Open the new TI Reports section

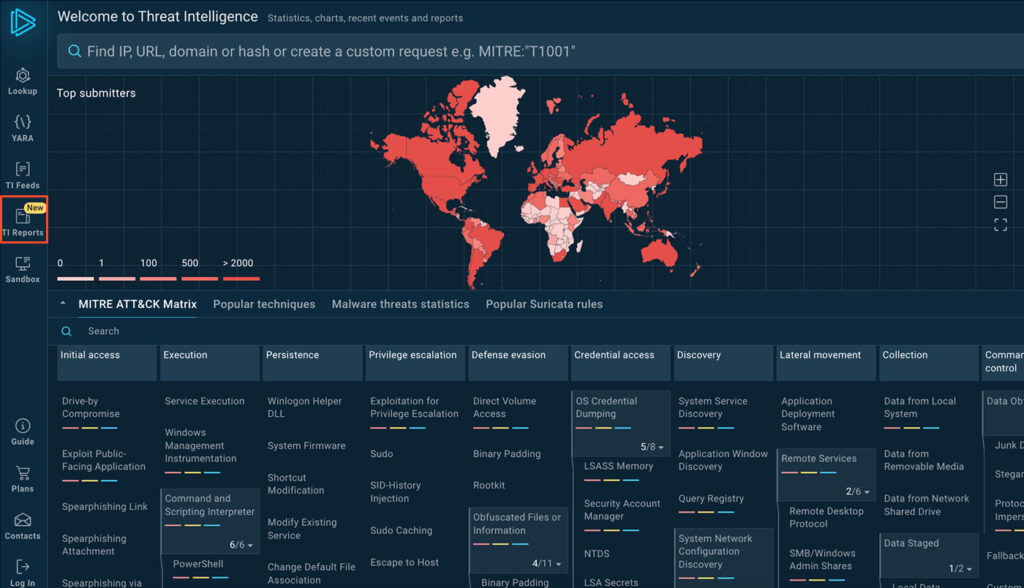tap(23, 220)
